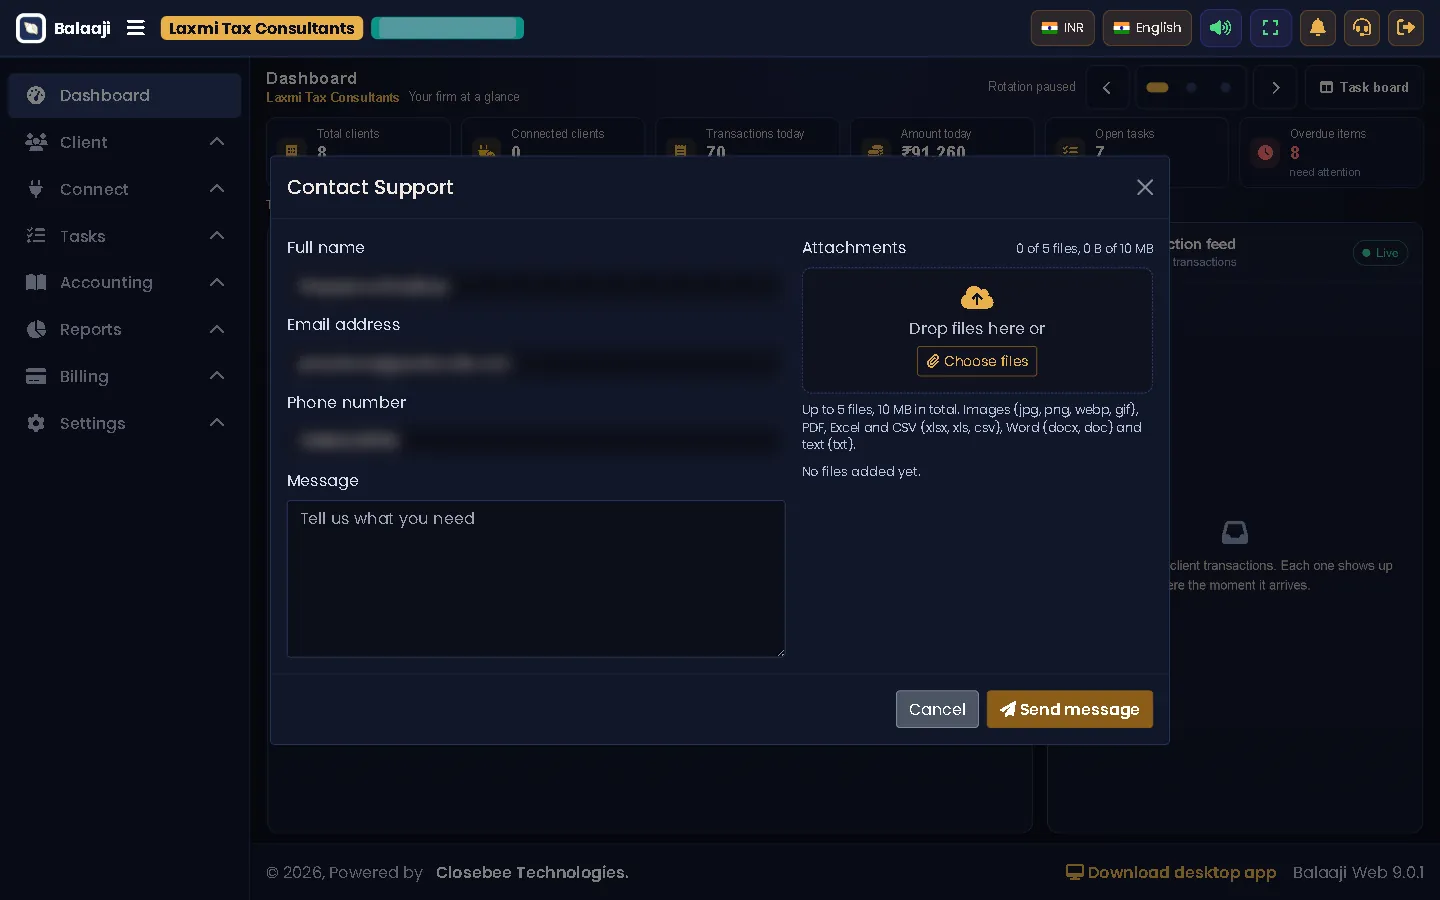Expand the Settings menu chevron

coord(217,423)
